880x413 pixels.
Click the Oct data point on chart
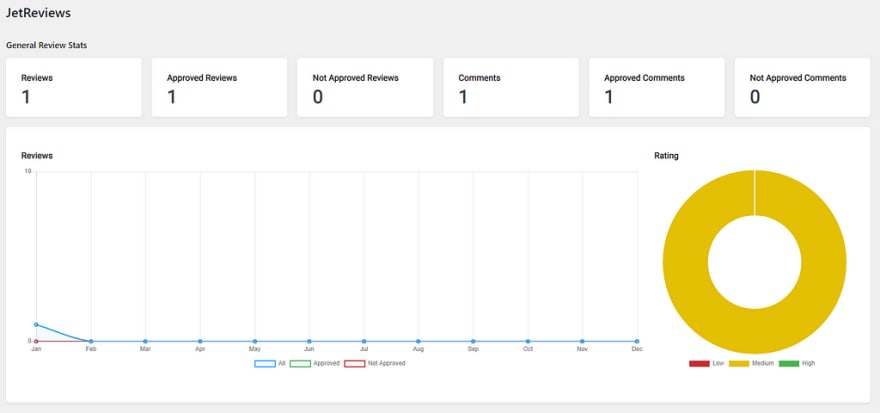pyautogui.click(x=528, y=341)
